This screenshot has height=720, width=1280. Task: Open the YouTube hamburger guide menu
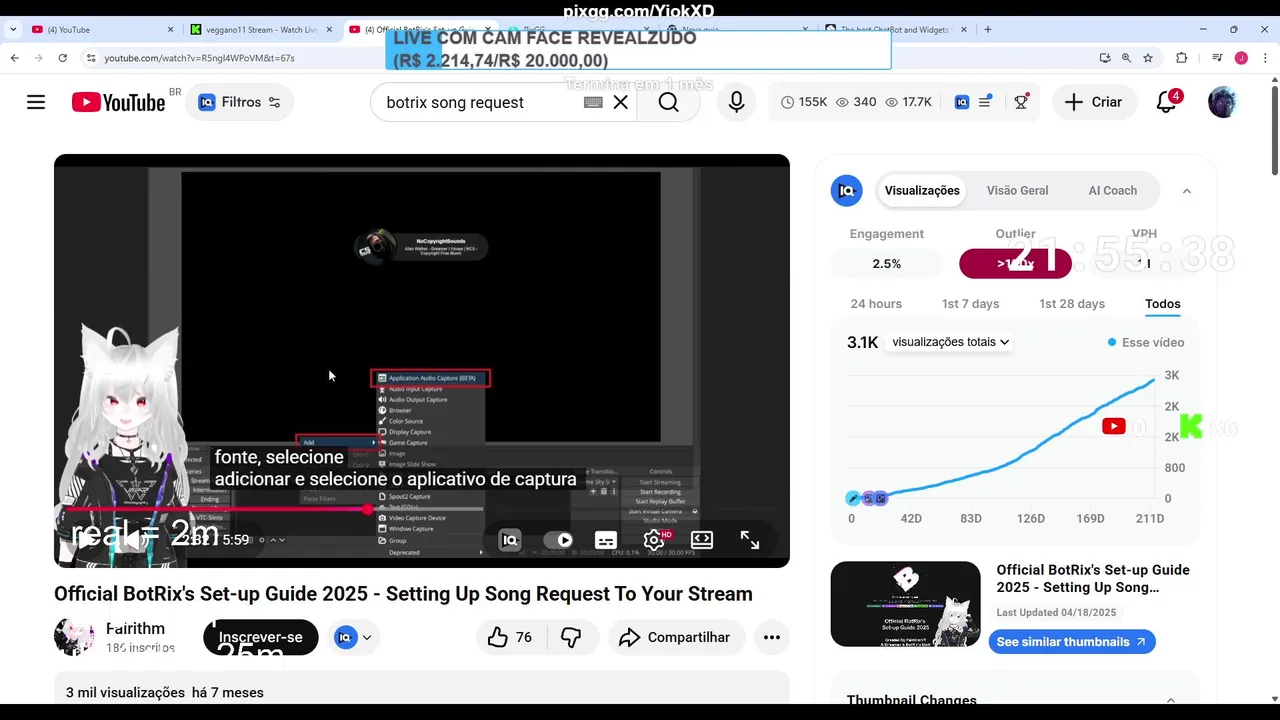tap(36, 102)
